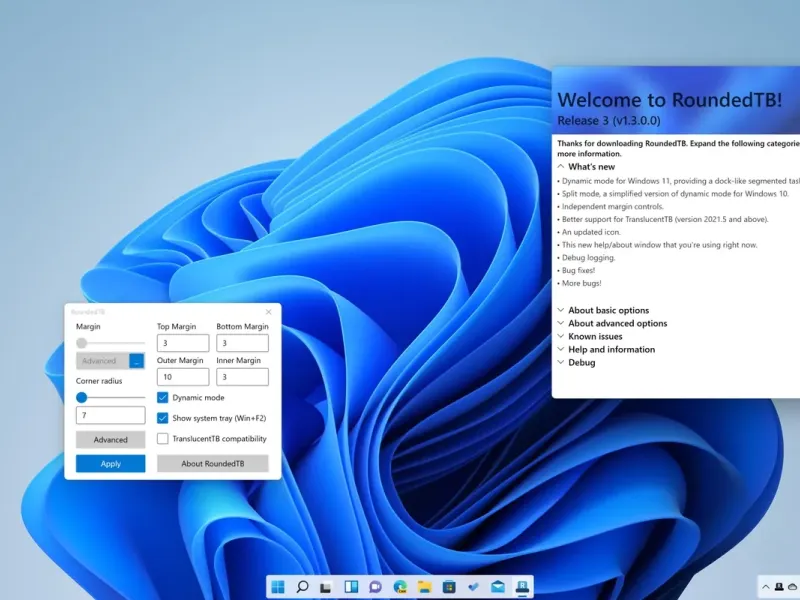This screenshot has width=800, height=600.
Task: Click the Outer Margin input field
Action: click(183, 377)
